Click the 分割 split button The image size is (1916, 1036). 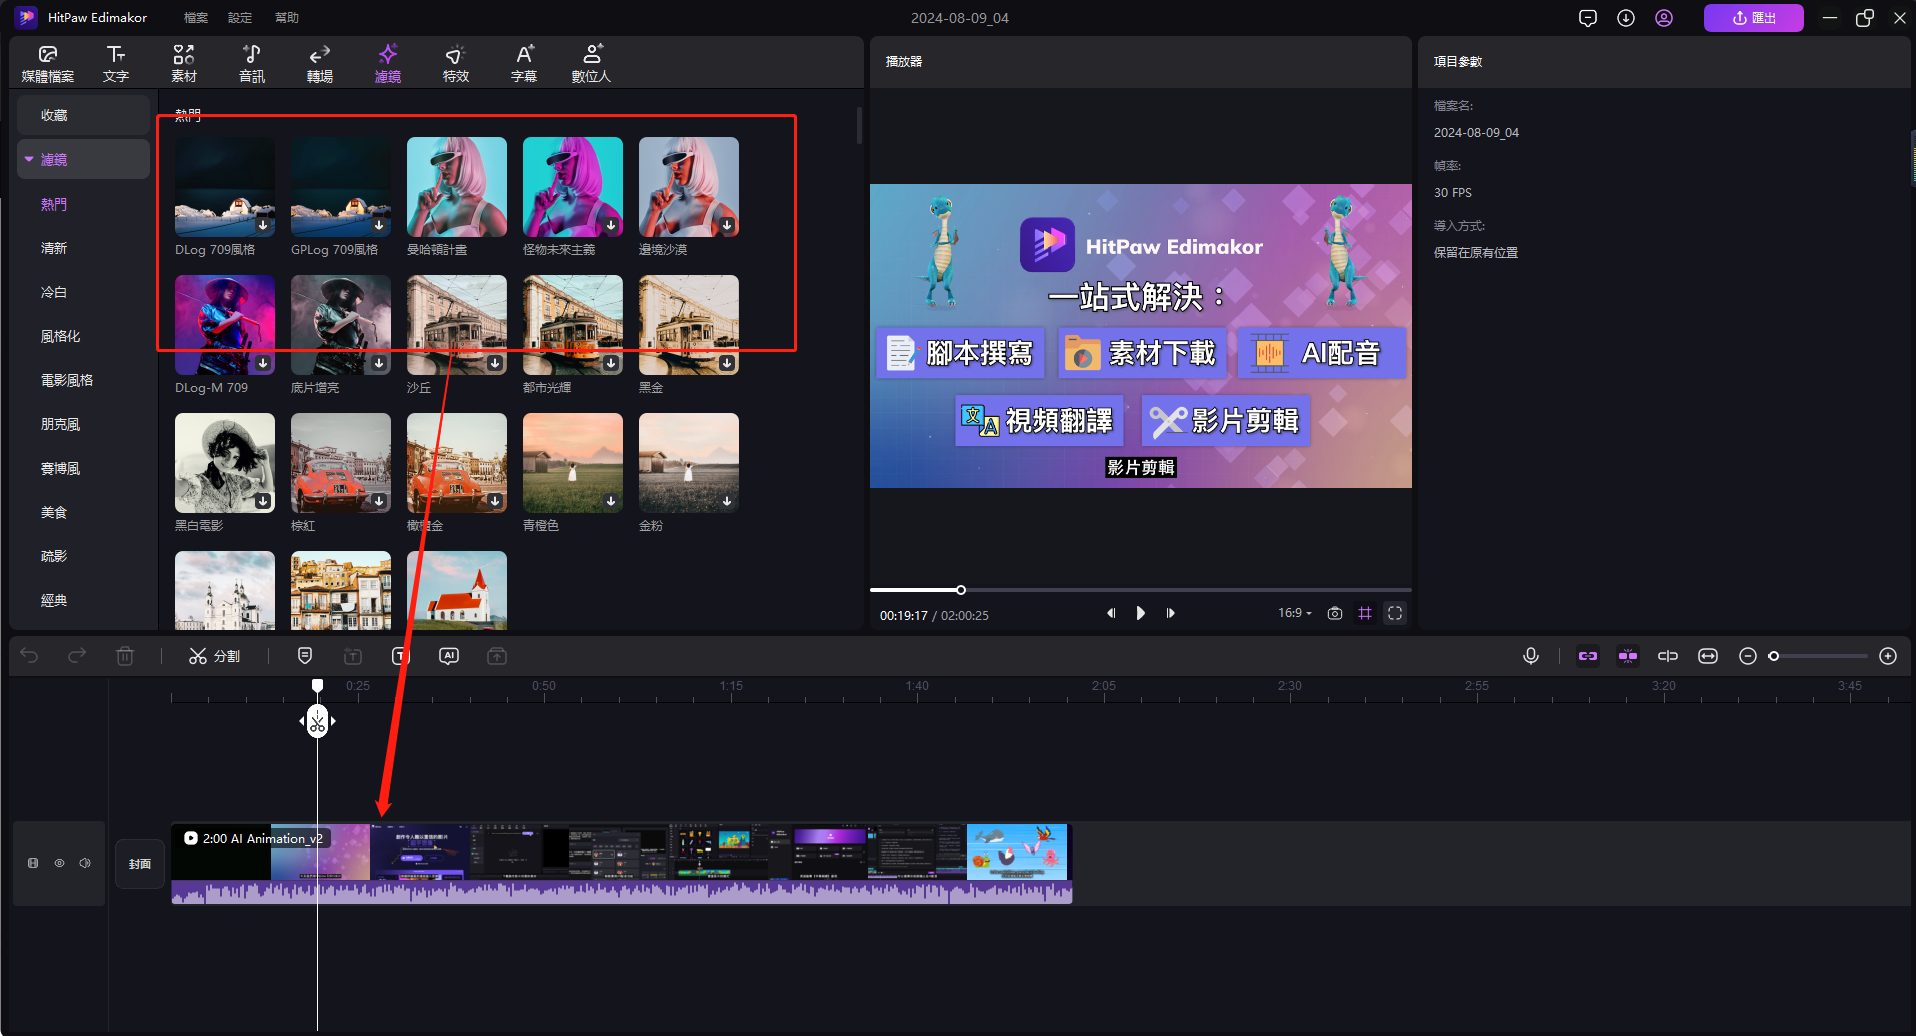click(x=215, y=656)
